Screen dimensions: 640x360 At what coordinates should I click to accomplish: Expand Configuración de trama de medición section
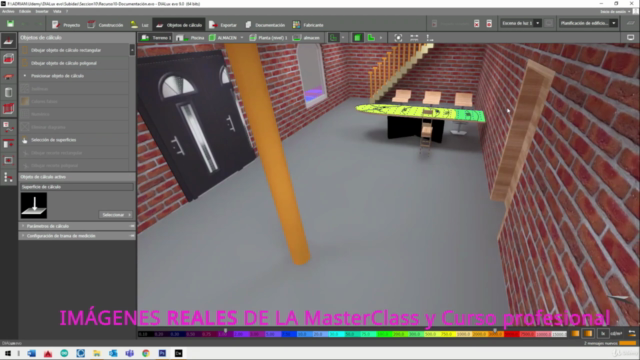pyautogui.click(x=77, y=236)
